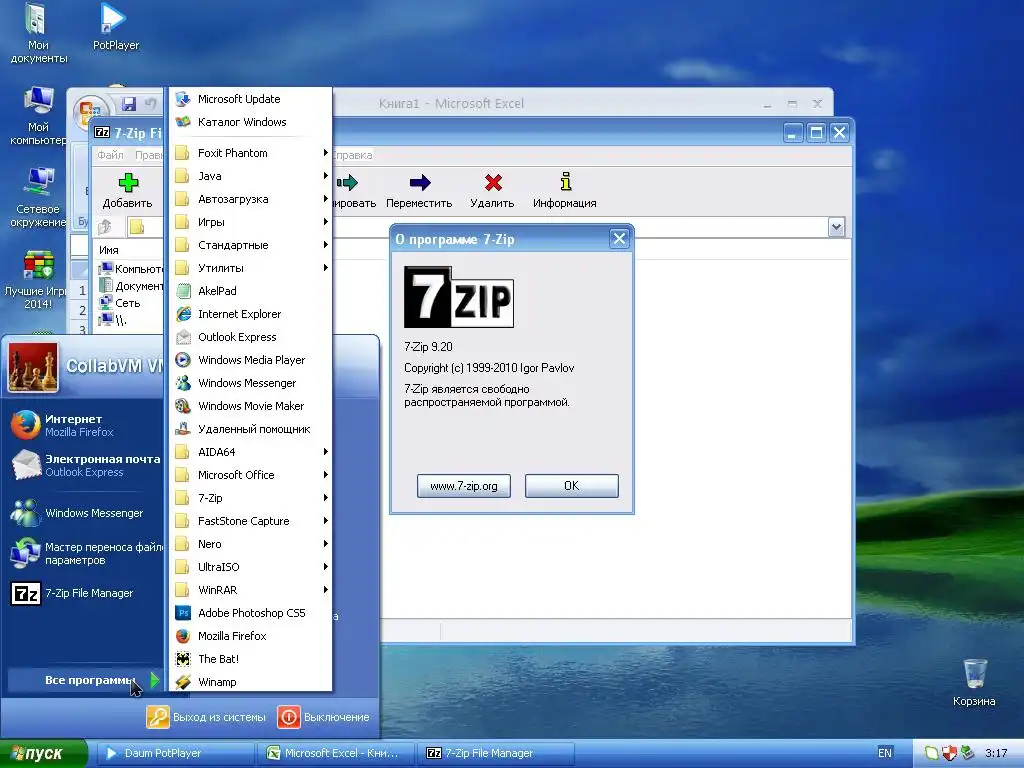The image size is (1024, 768).
Task: Open Microsoft Update from the programs menu
Action: [x=251, y=99]
